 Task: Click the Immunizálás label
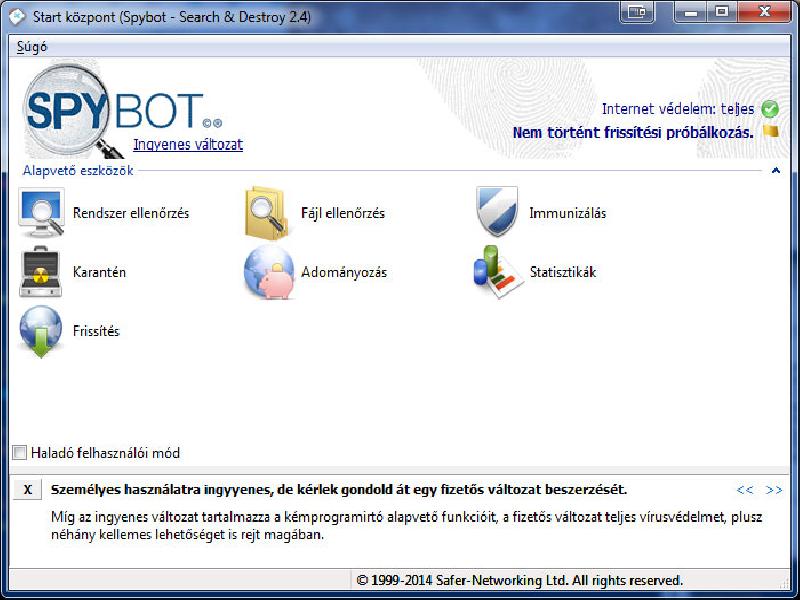[567, 213]
